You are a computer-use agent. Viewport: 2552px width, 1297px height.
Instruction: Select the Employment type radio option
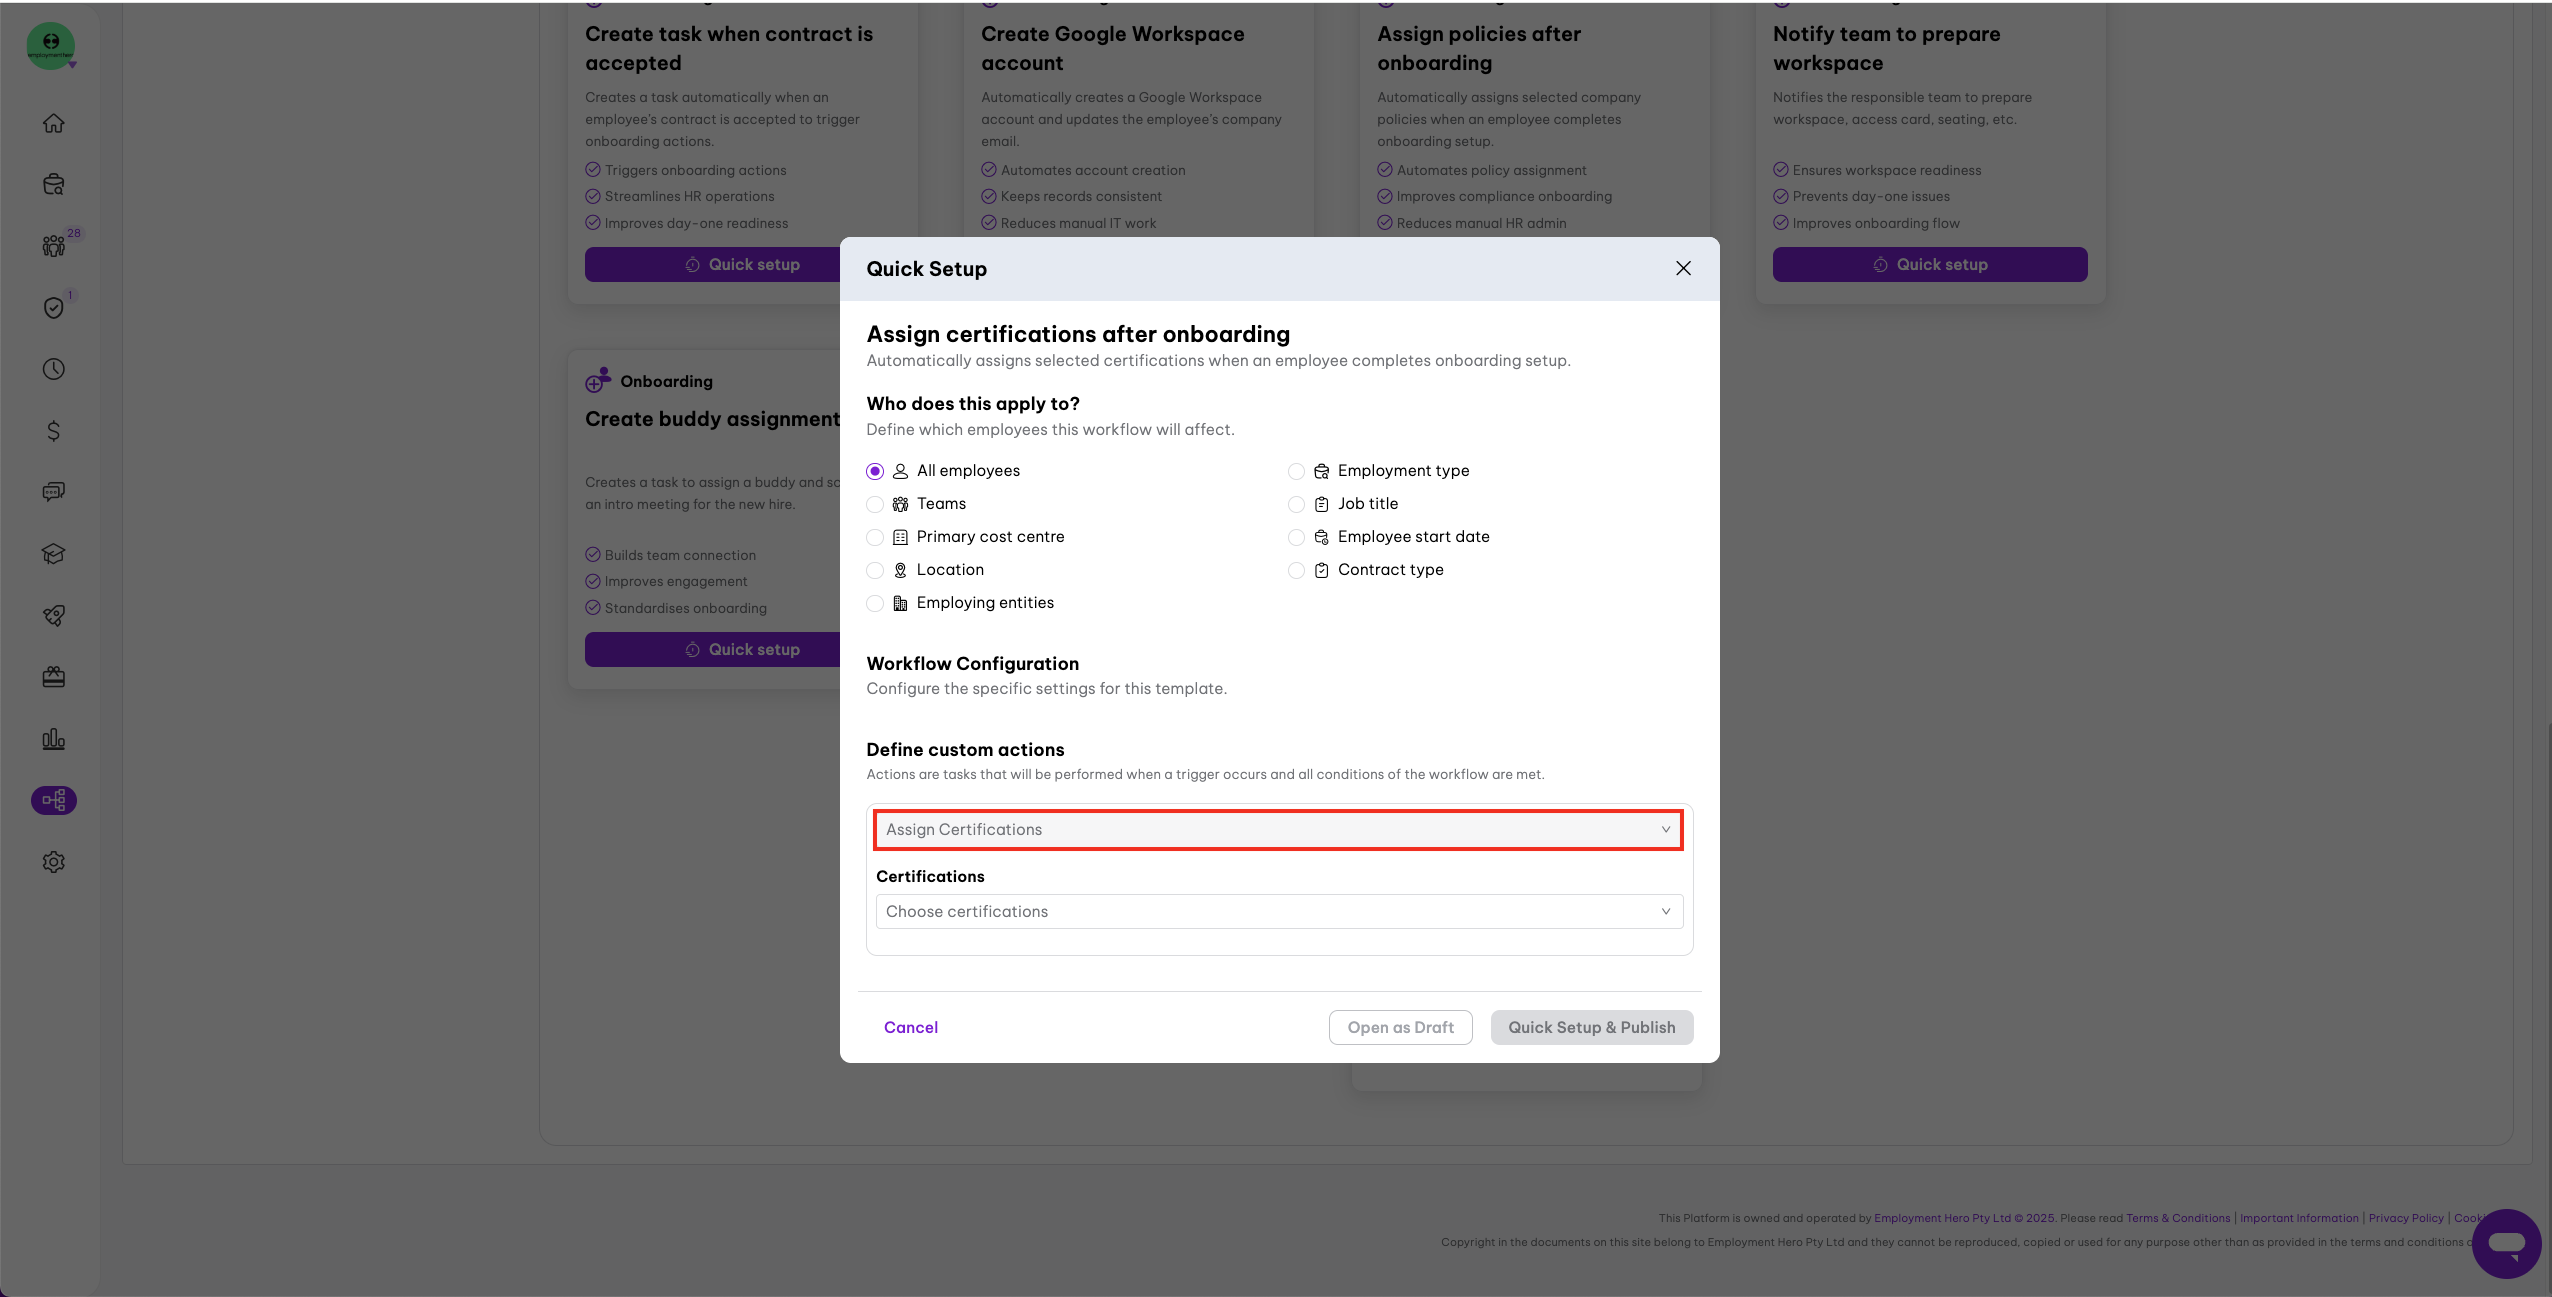(x=1296, y=471)
